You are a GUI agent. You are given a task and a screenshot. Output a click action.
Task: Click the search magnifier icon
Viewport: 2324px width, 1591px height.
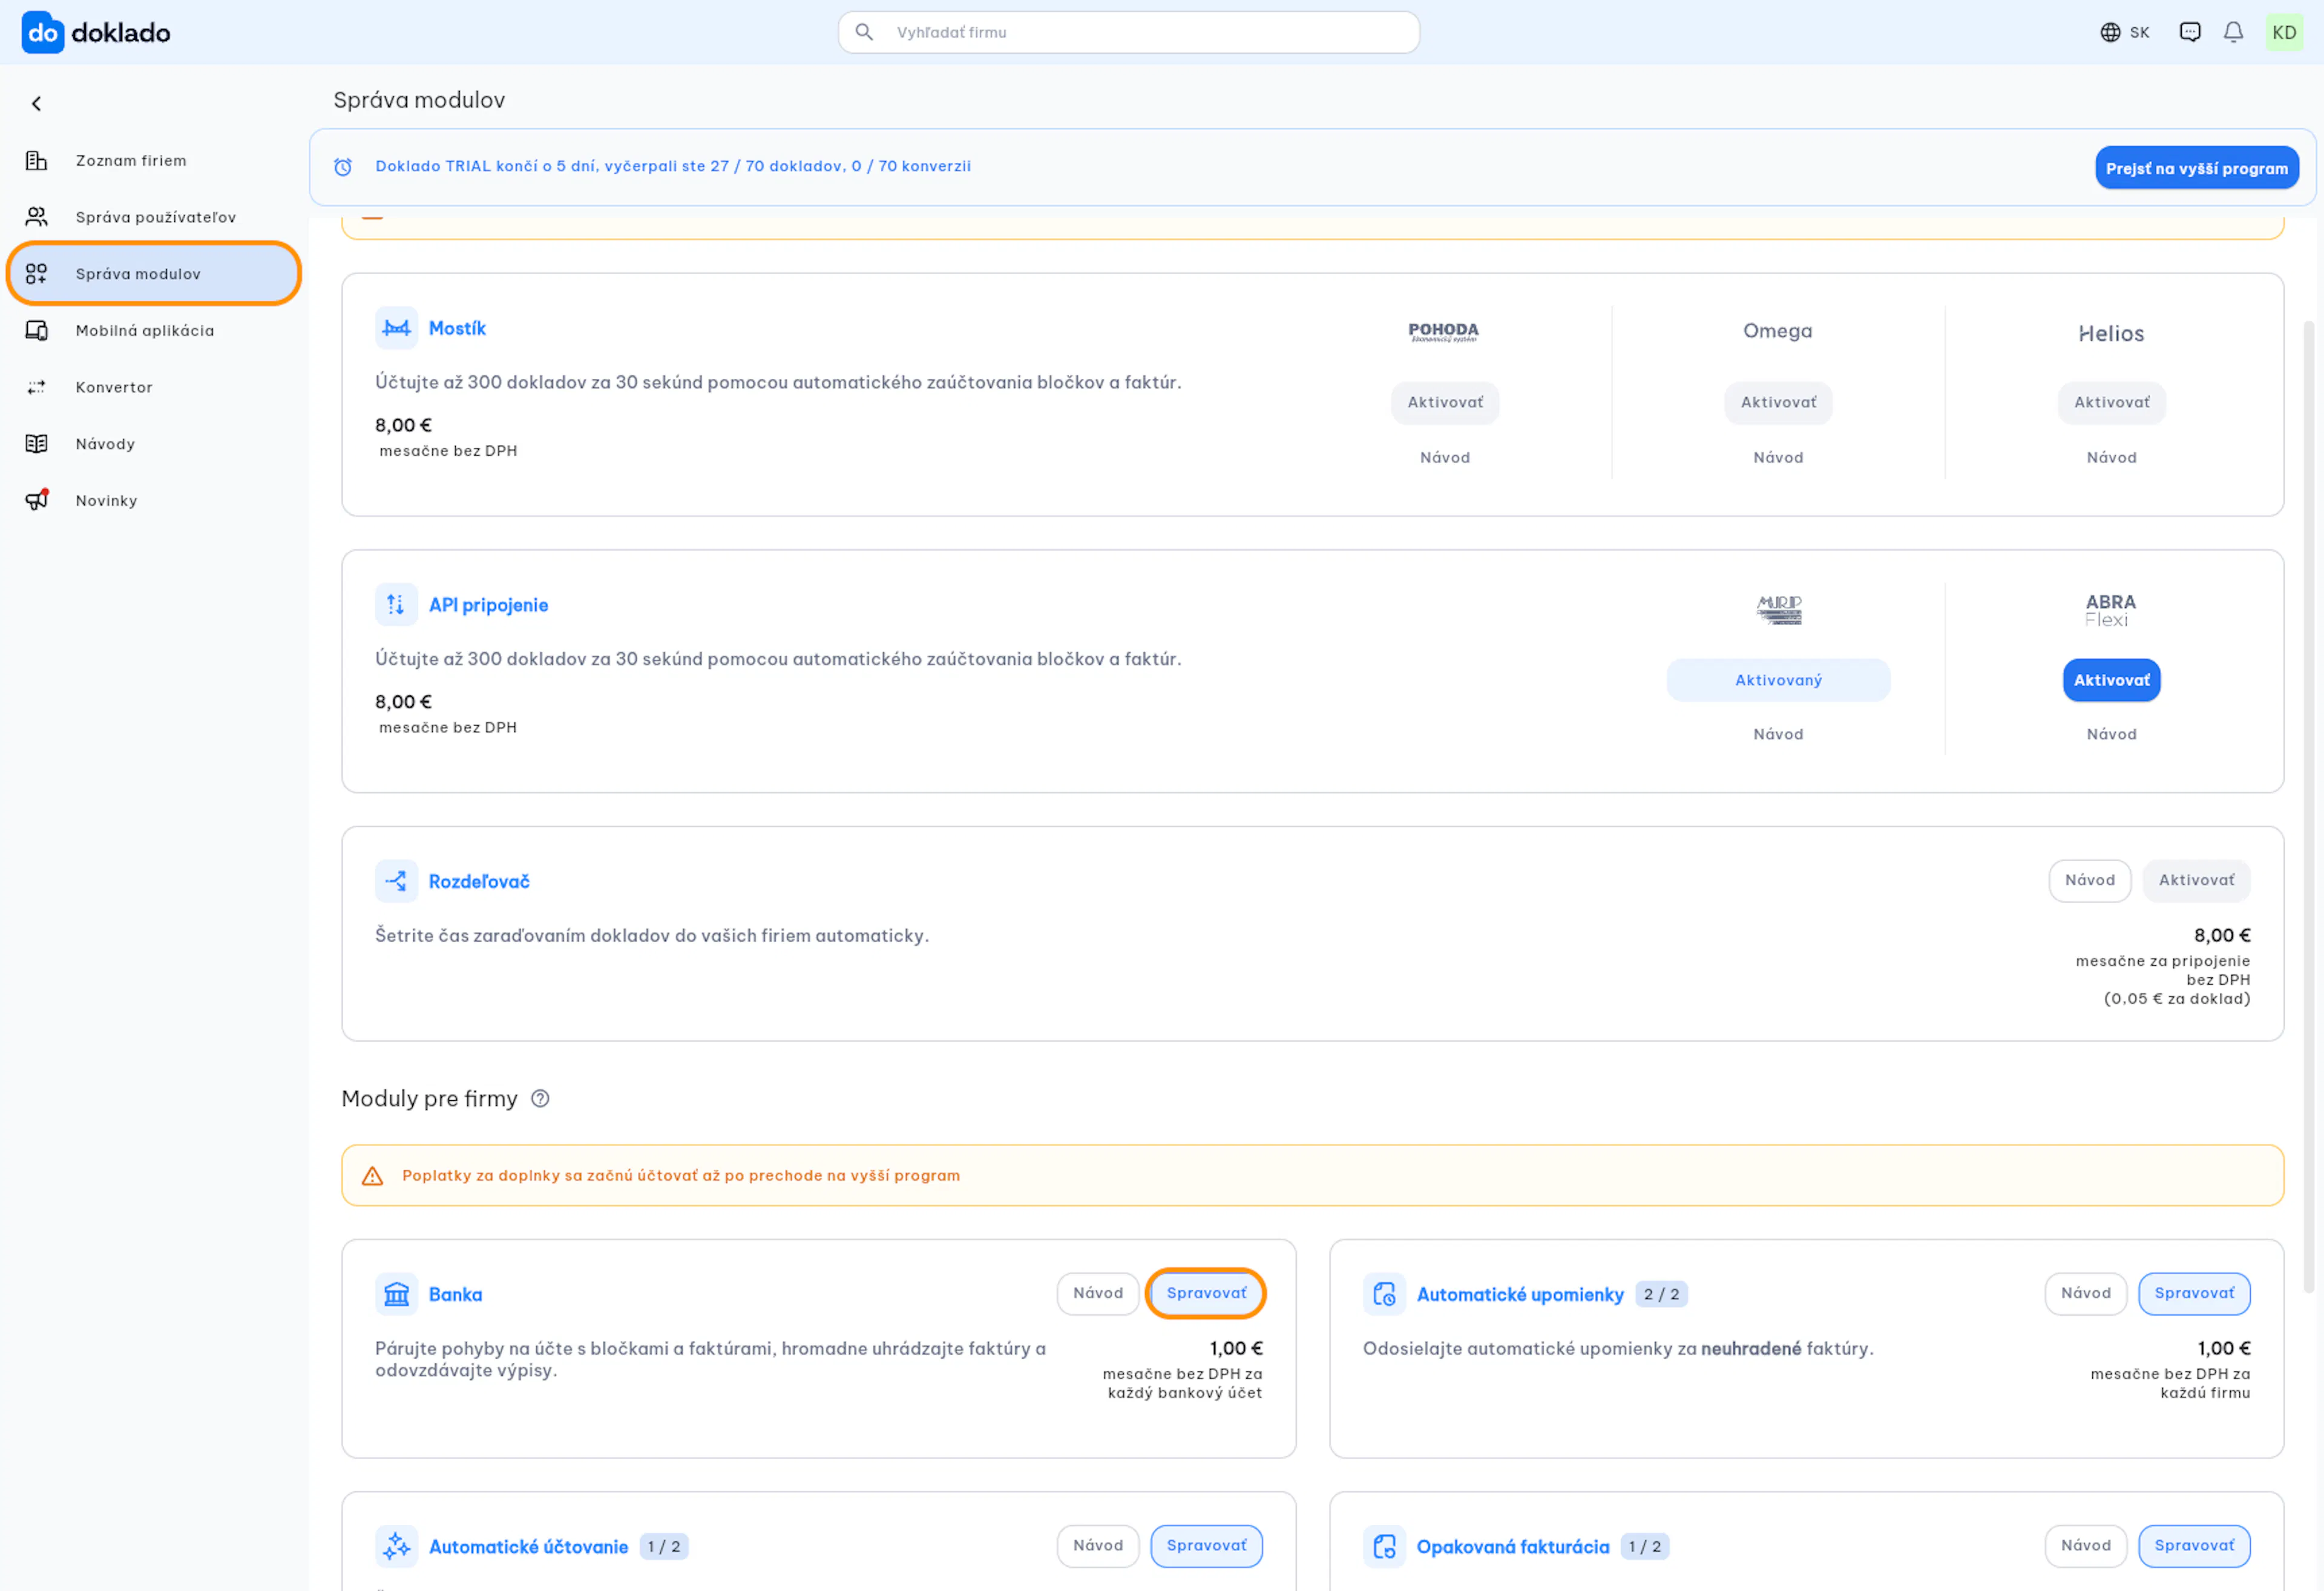tap(865, 32)
